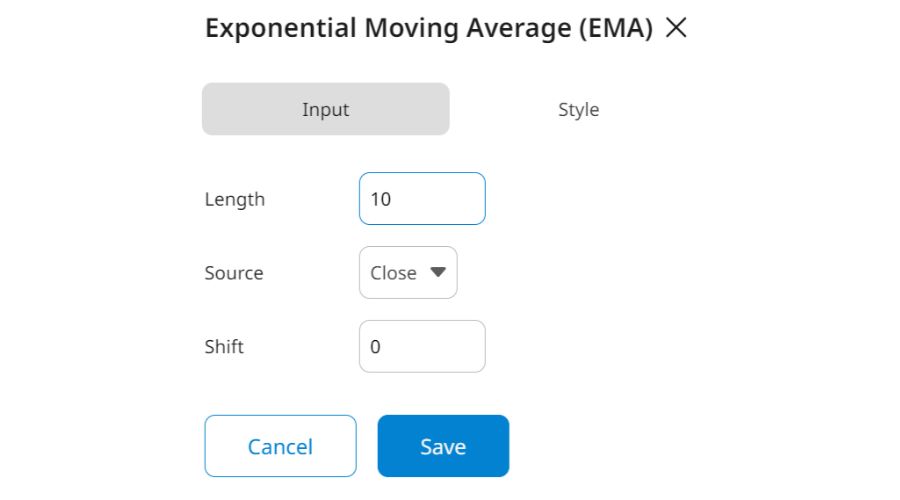Focus the Shift input field

click(x=422, y=347)
